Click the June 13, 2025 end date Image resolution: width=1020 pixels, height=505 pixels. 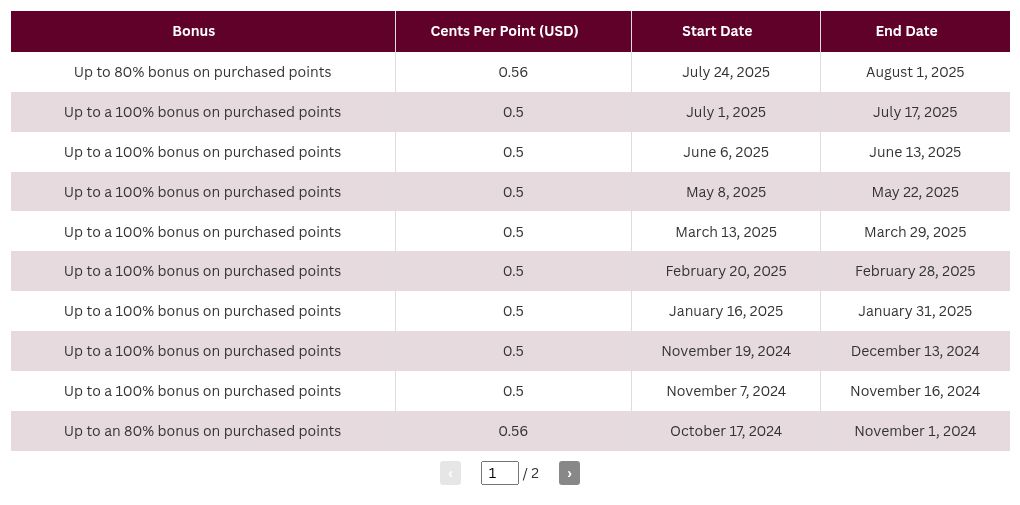click(x=915, y=152)
